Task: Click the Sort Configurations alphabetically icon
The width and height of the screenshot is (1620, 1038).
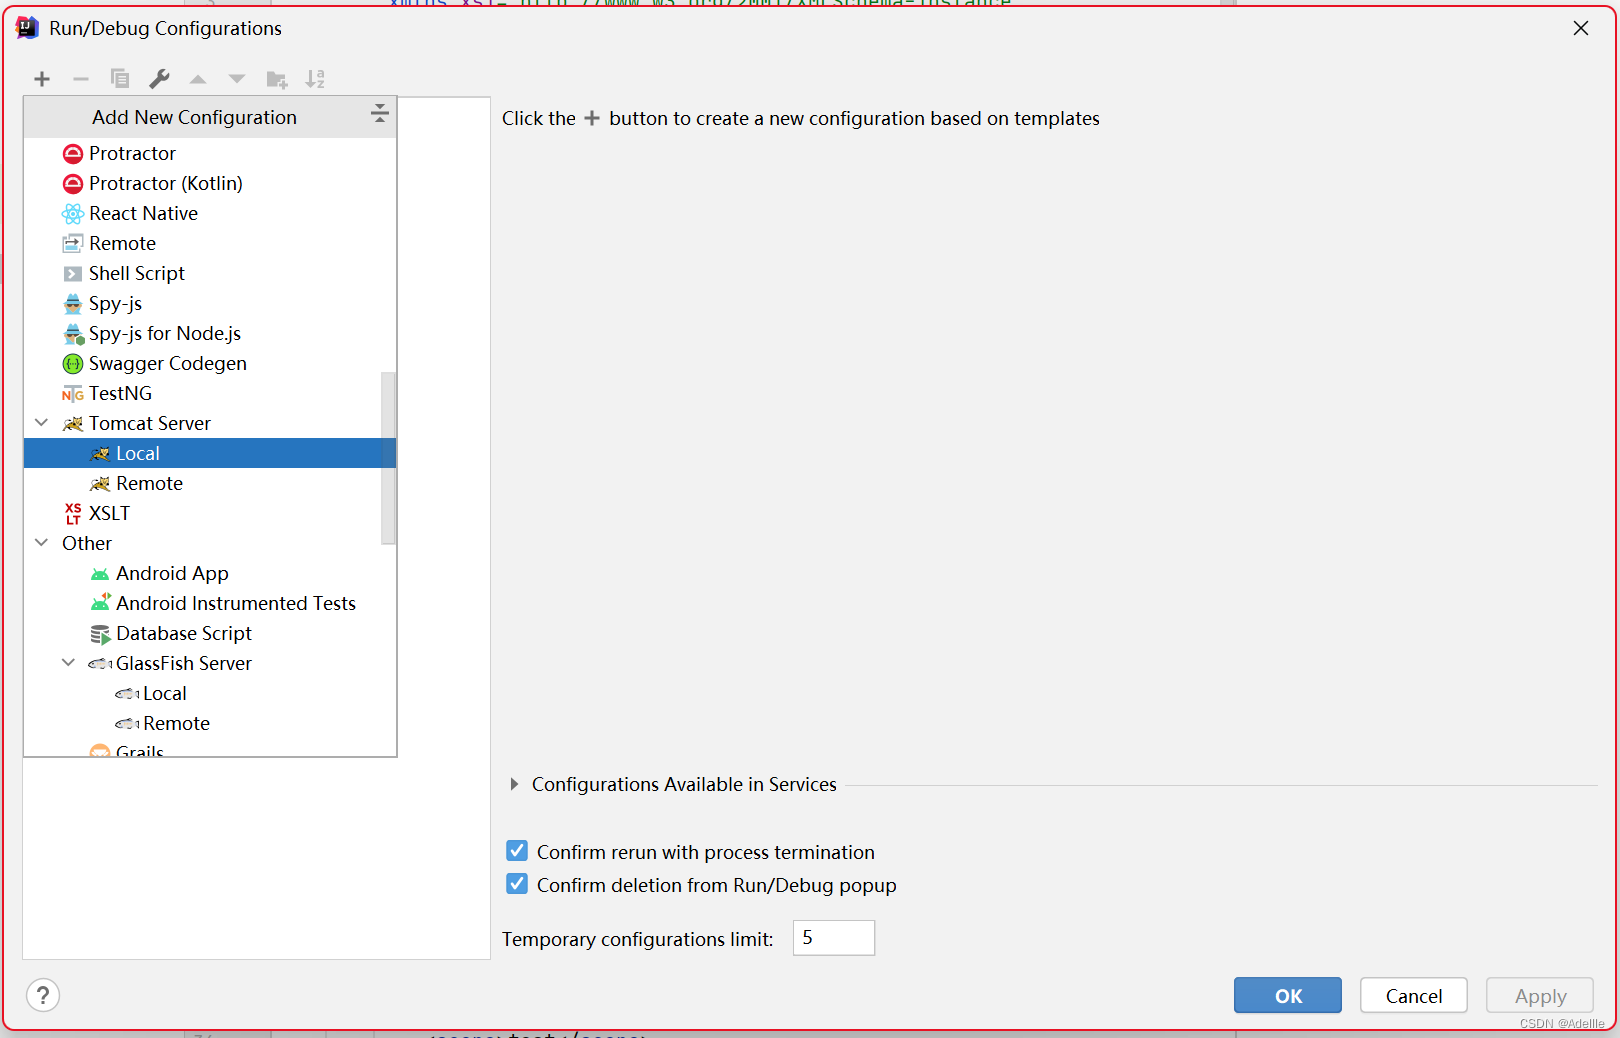Action: (x=315, y=79)
